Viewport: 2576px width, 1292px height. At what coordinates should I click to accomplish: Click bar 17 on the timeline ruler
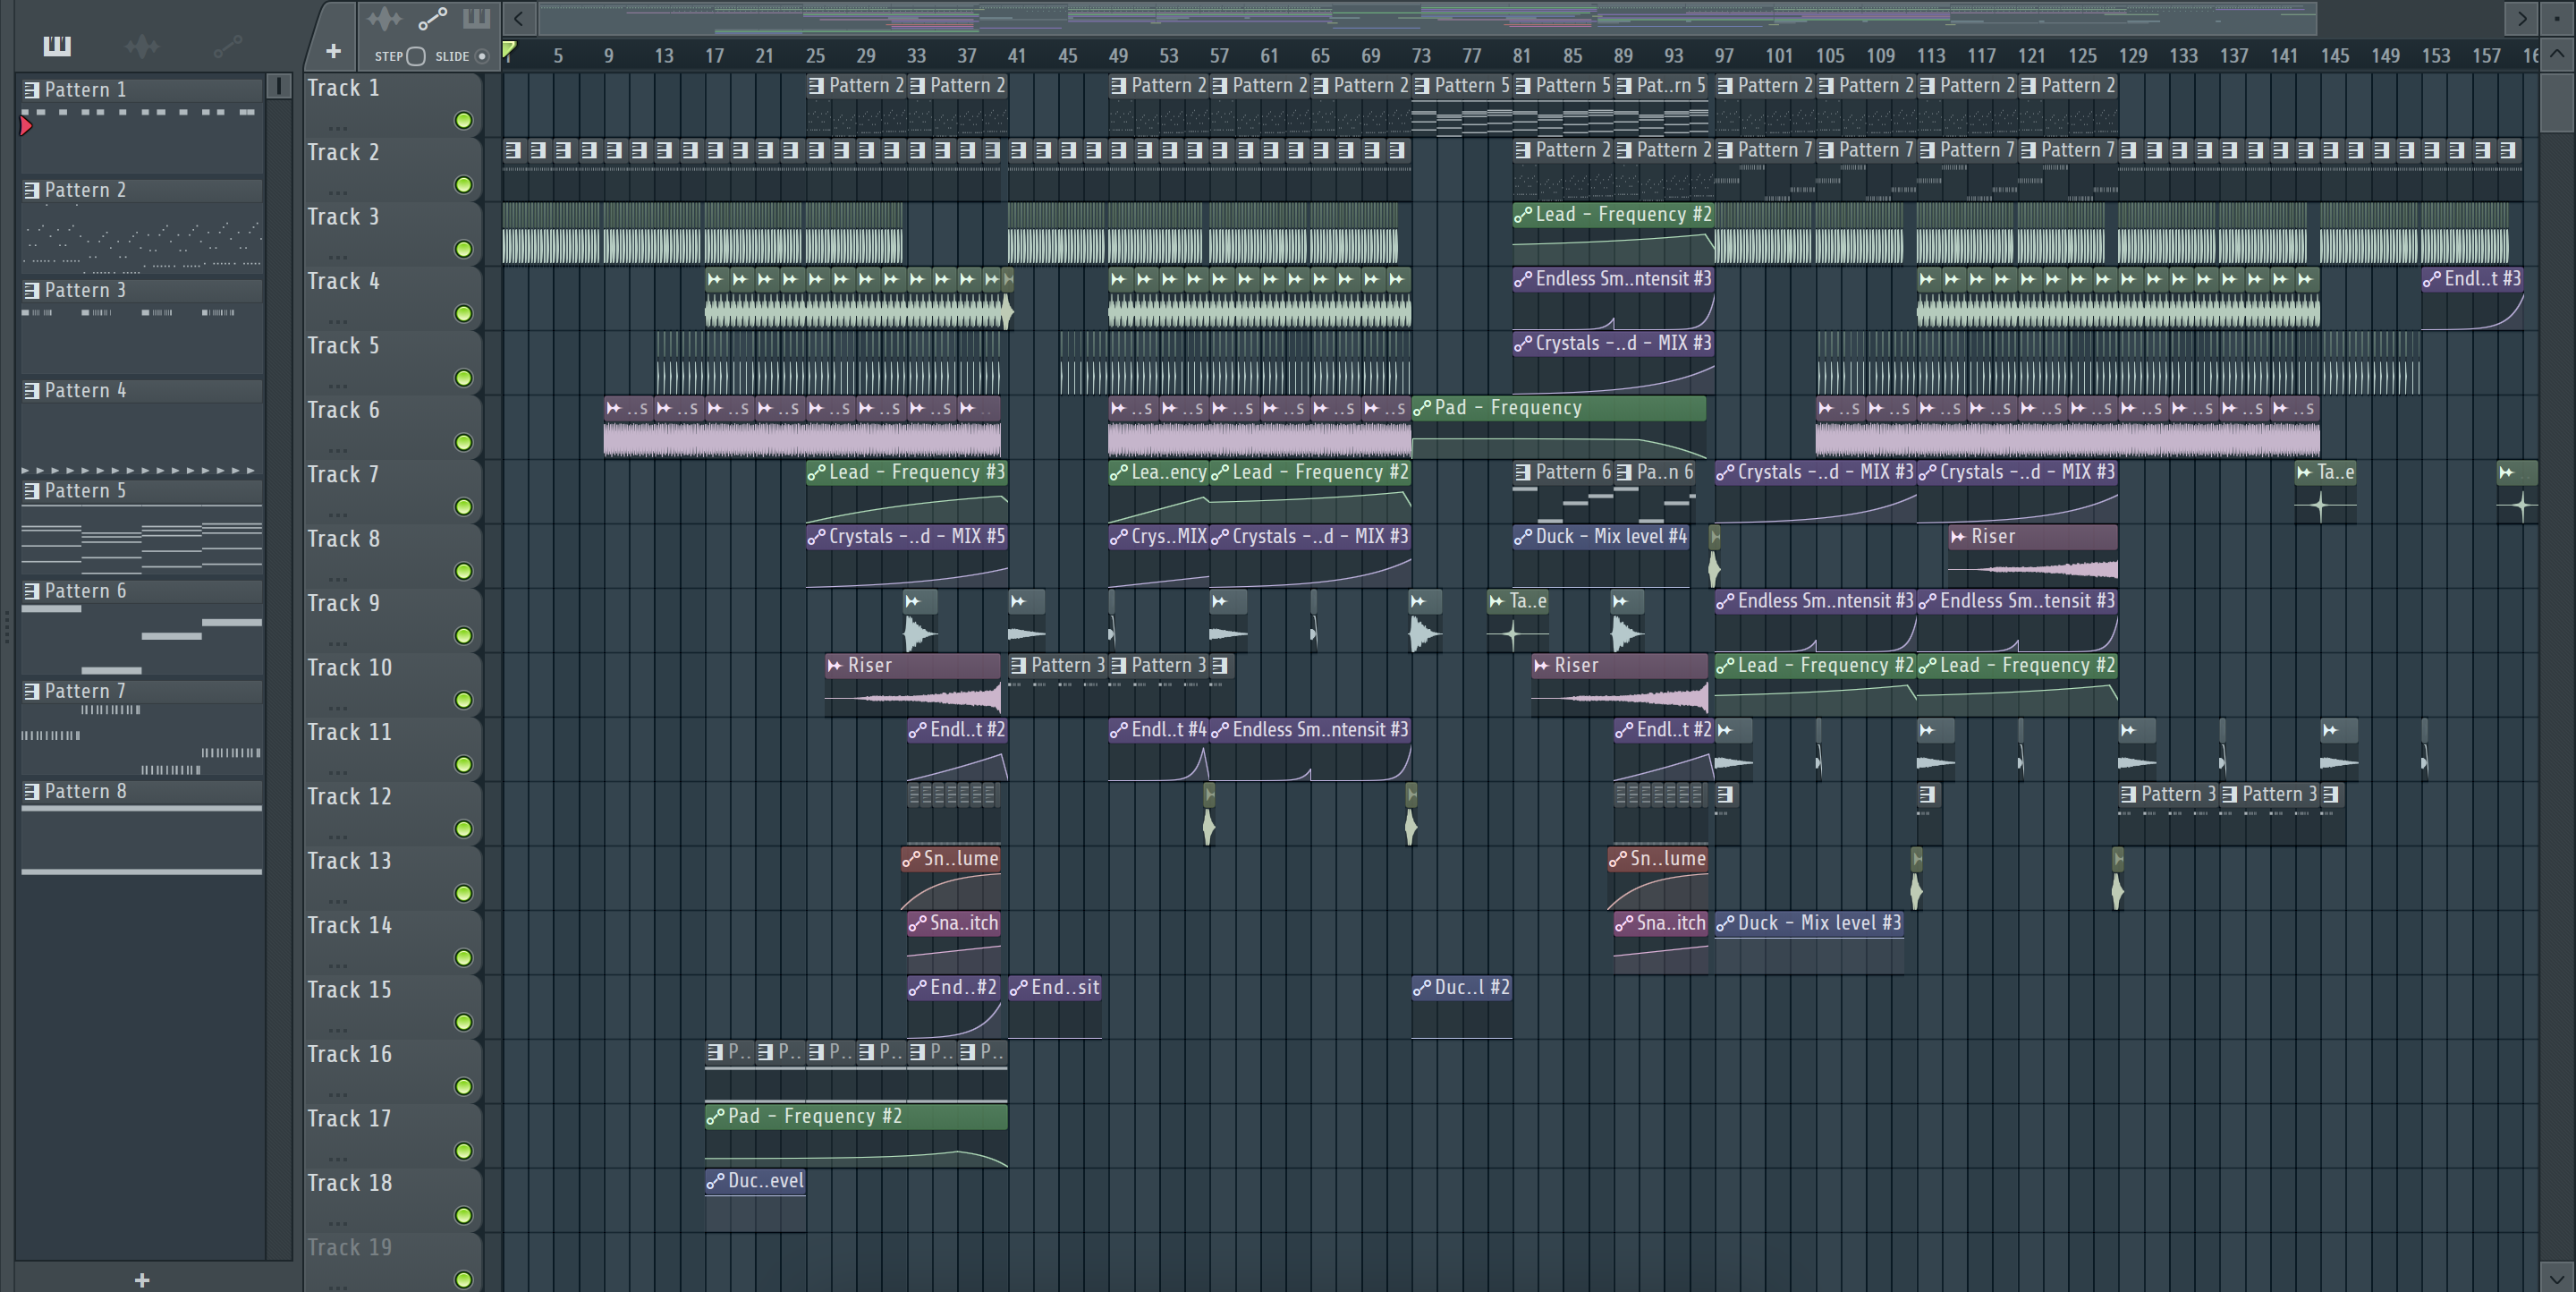(x=714, y=56)
